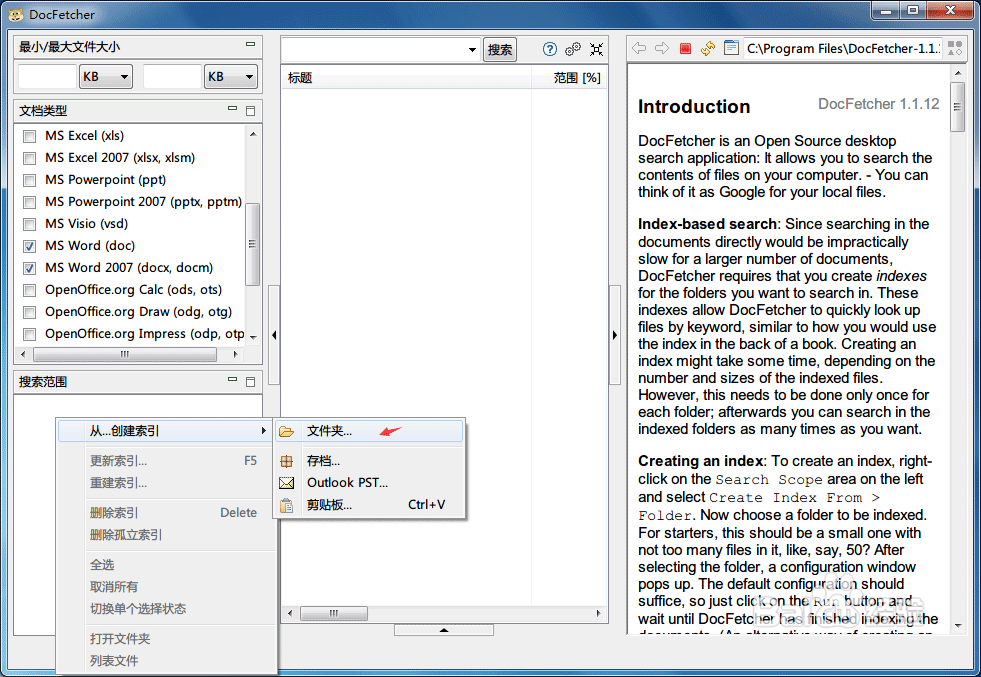Select 删除索引 in the context menu

[165, 513]
